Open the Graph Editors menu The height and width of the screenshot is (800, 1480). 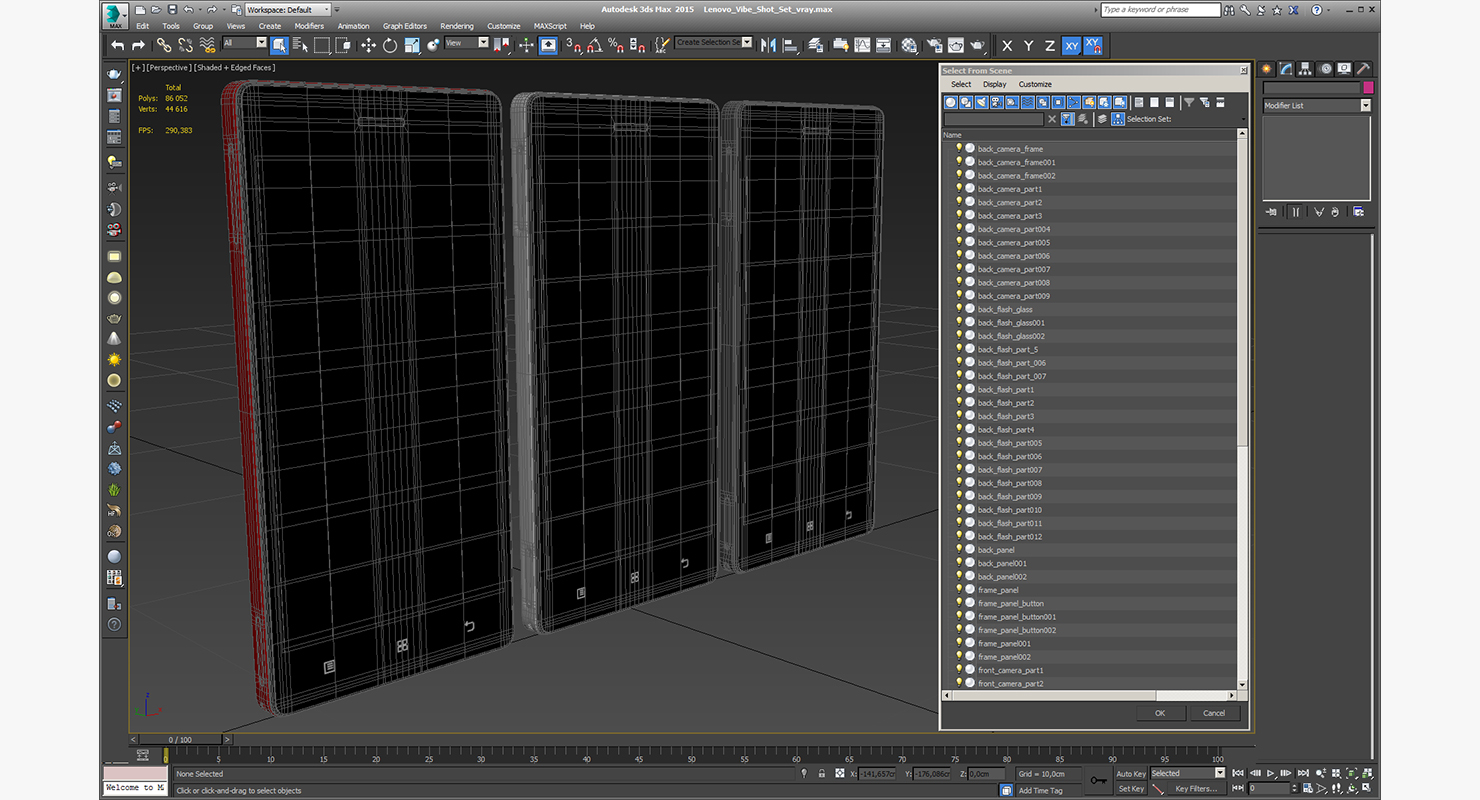point(405,26)
